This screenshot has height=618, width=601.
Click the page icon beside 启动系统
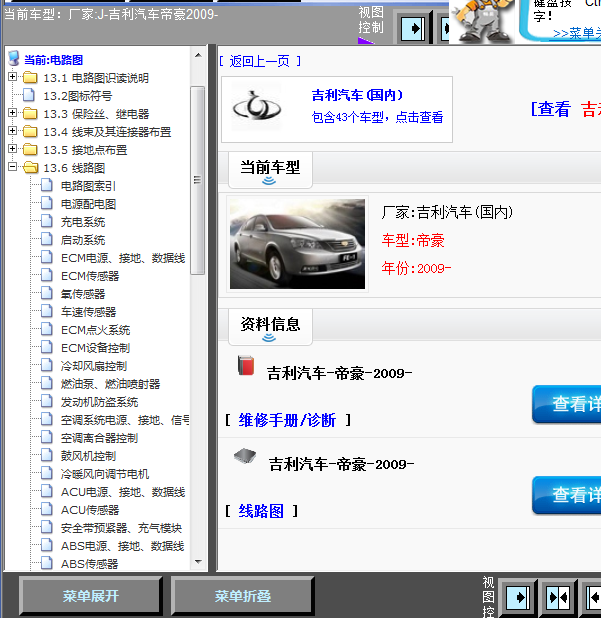(x=47, y=239)
